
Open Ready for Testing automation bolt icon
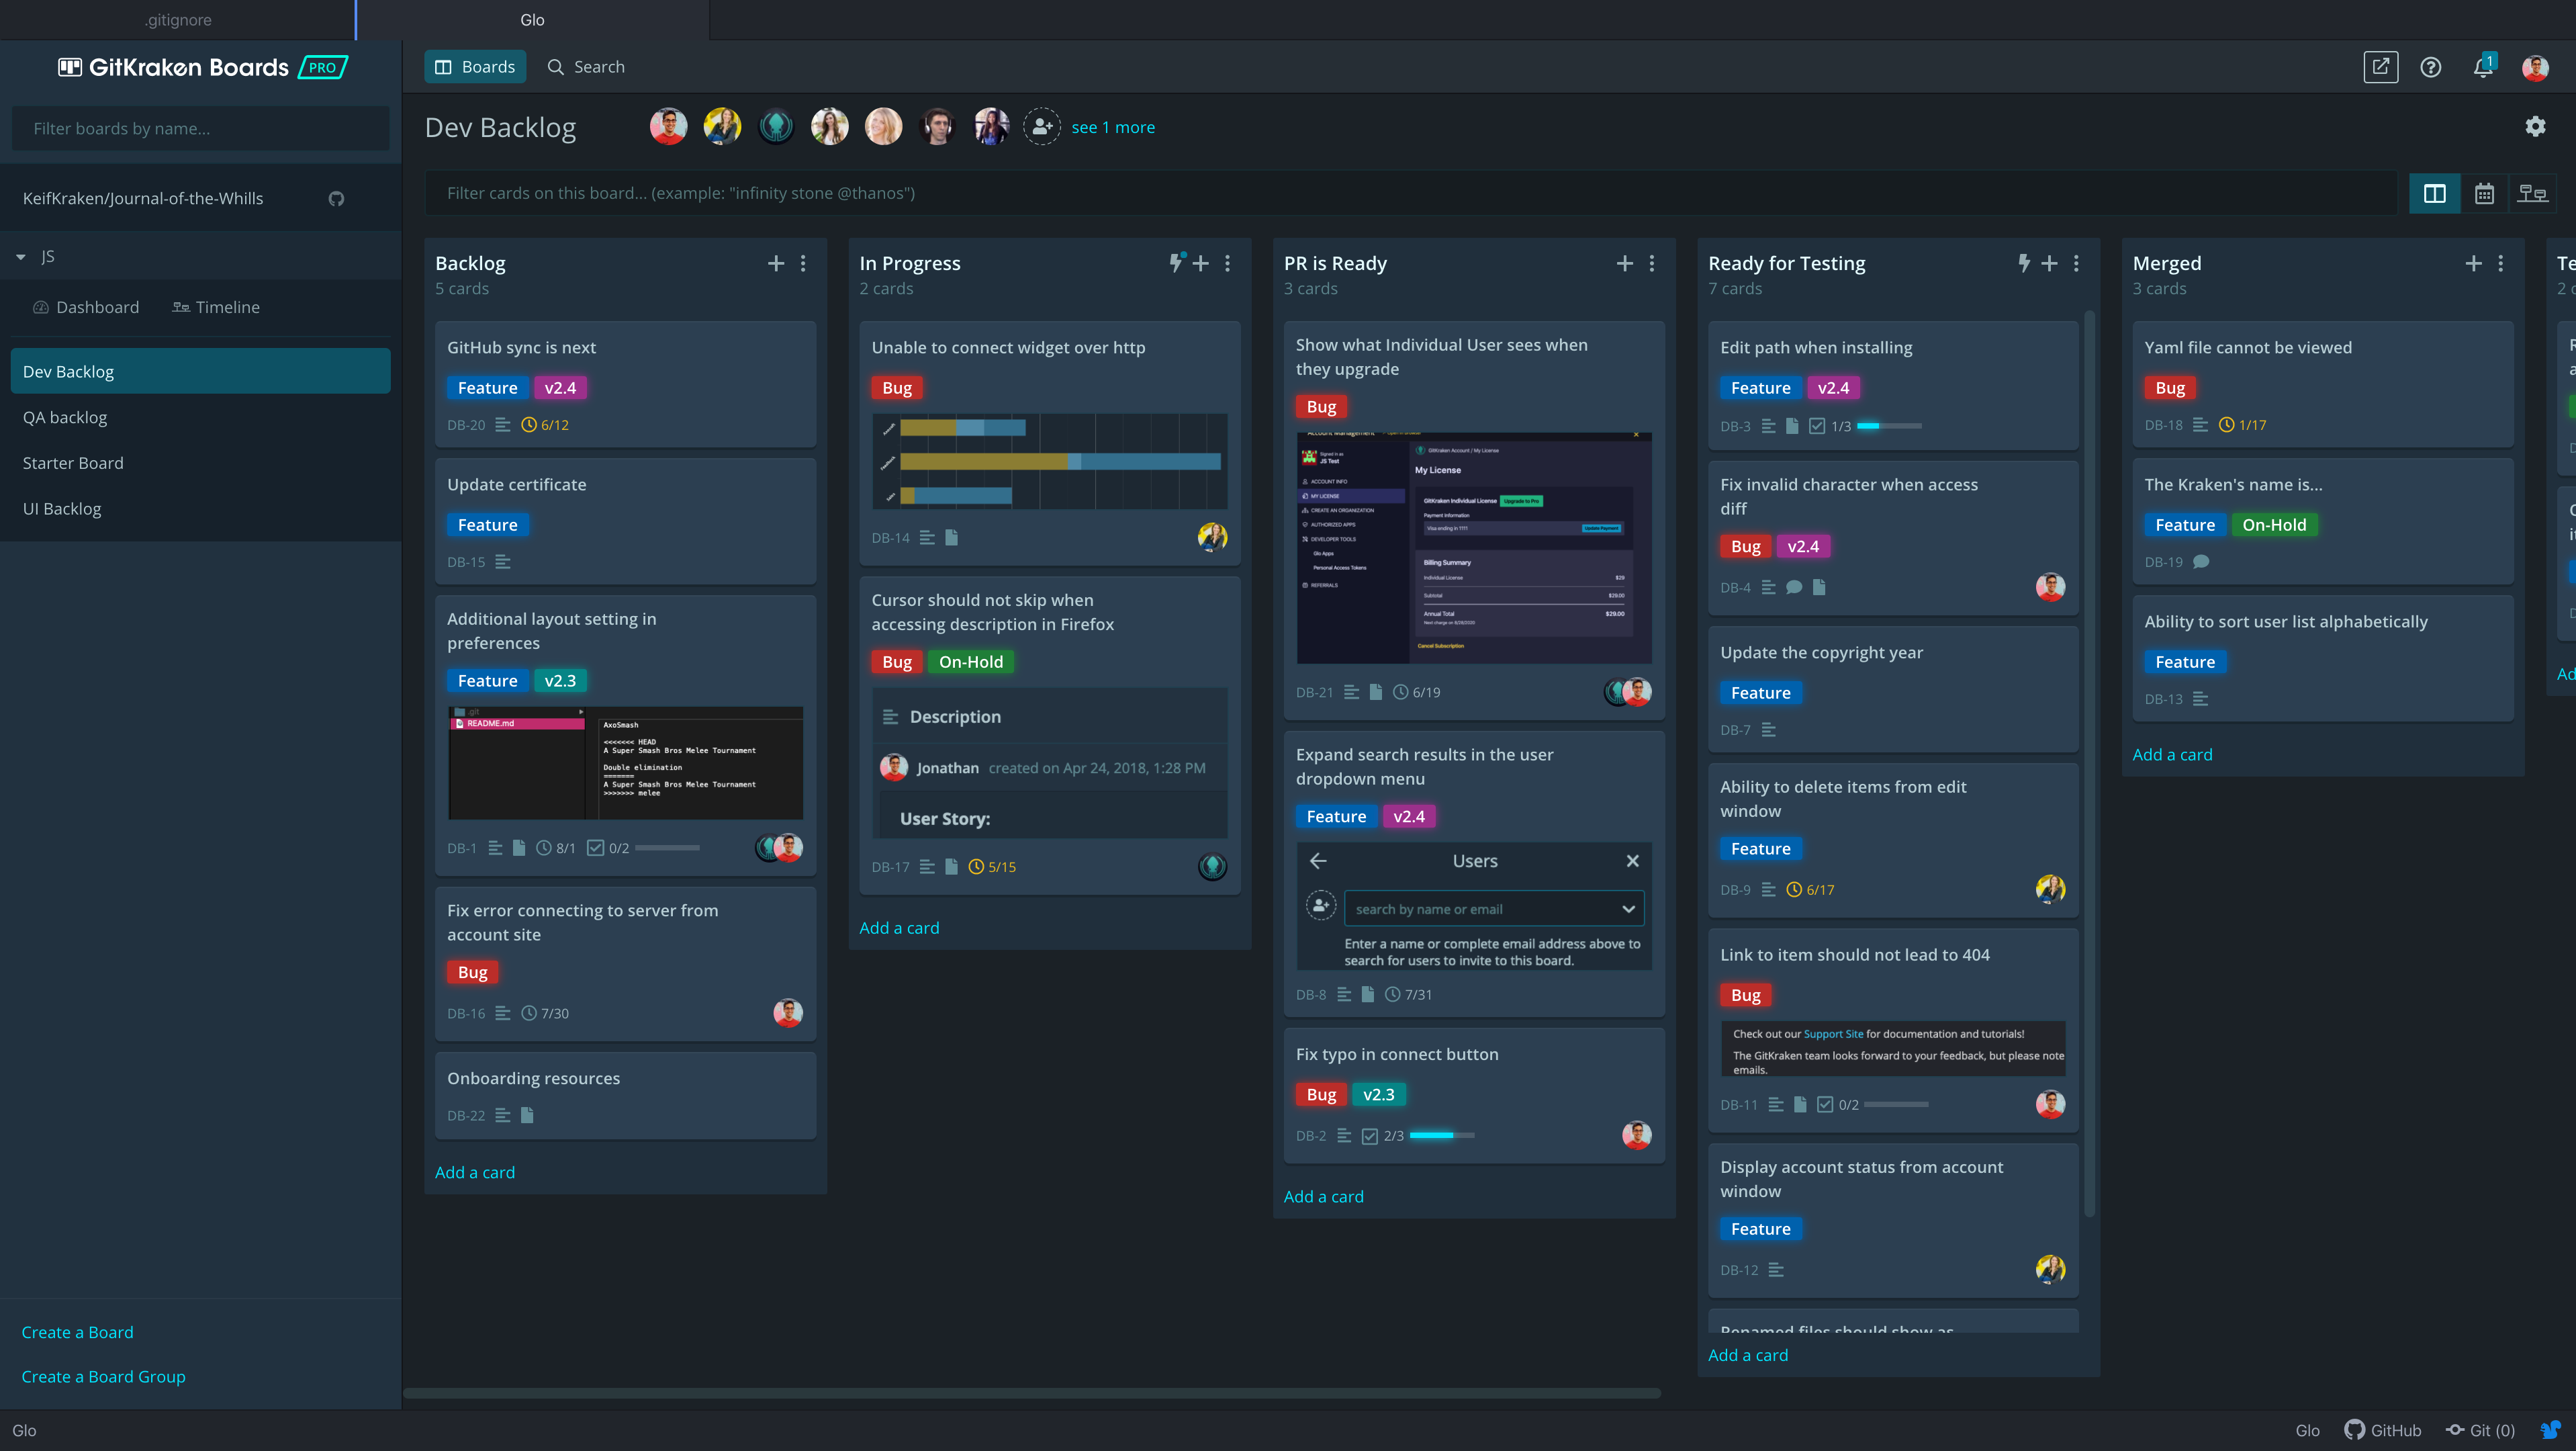(2024, 263)
